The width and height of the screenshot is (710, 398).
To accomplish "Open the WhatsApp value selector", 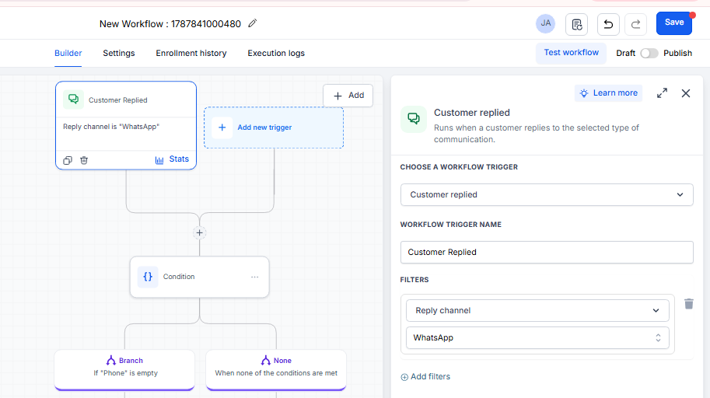I will pyautogui.click(x=537, y=338).
